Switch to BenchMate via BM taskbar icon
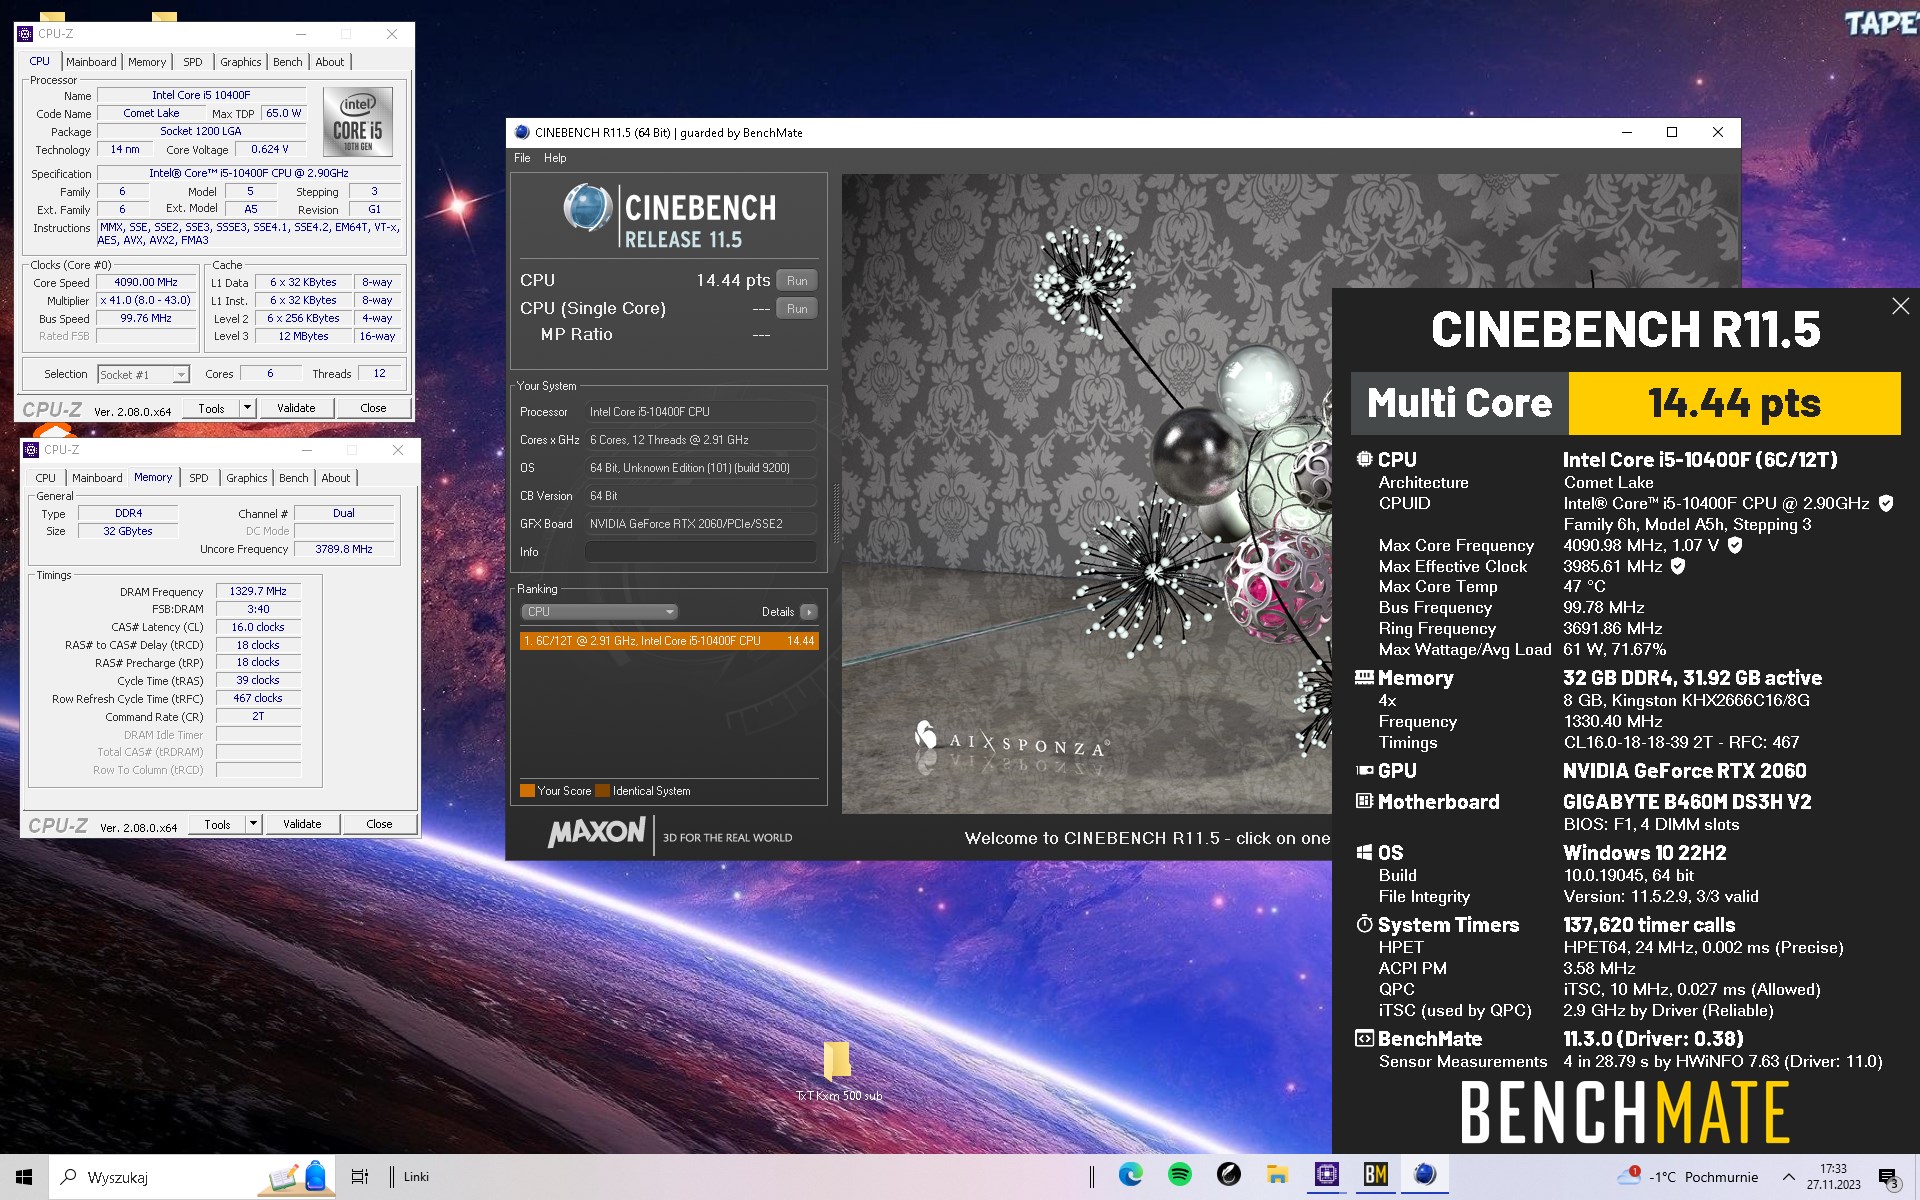The image size is (1920, 1200). (x=1375, y=1175)
